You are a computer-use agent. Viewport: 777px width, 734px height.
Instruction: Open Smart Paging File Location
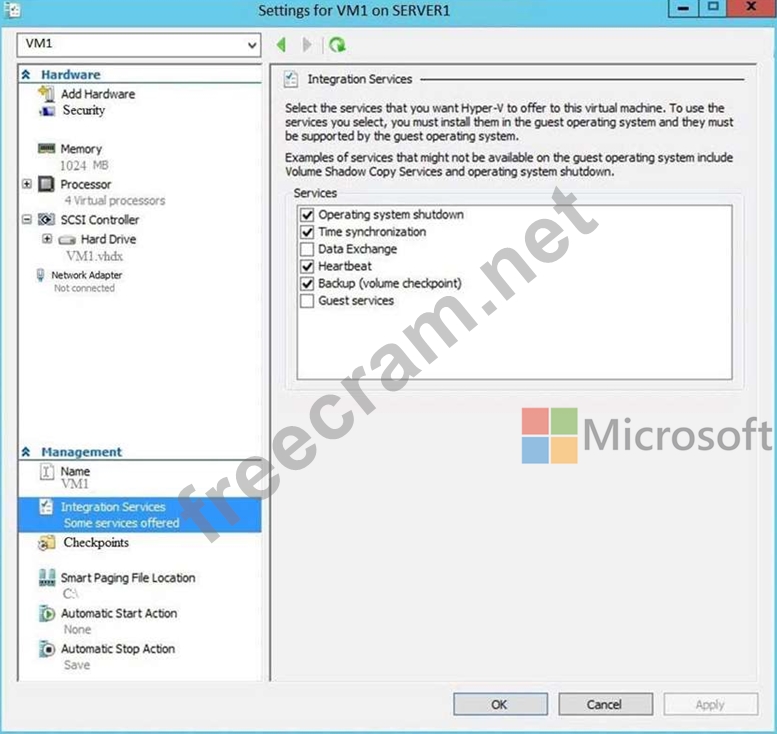click(x=128, y=578)
